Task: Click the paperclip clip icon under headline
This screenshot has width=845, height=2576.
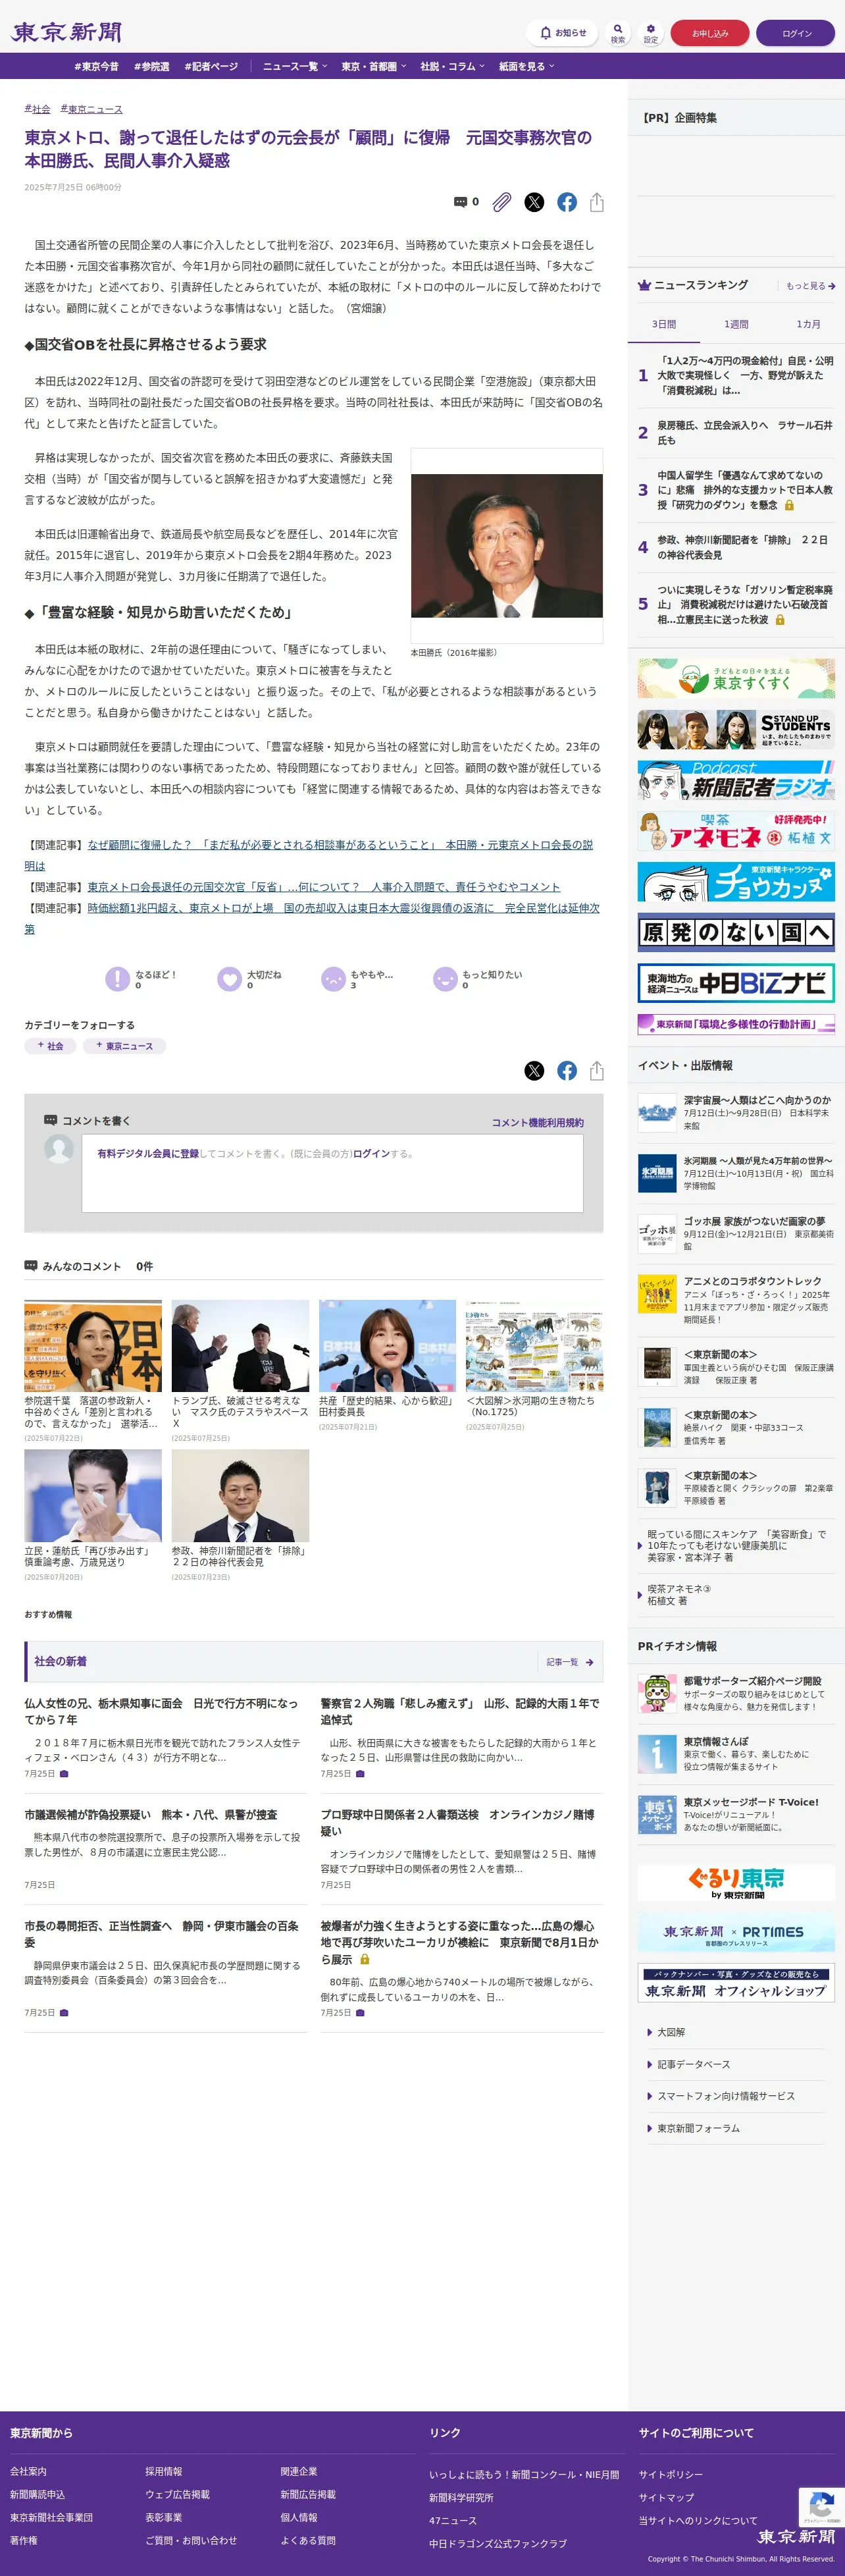Action: [x=502, y=202]
